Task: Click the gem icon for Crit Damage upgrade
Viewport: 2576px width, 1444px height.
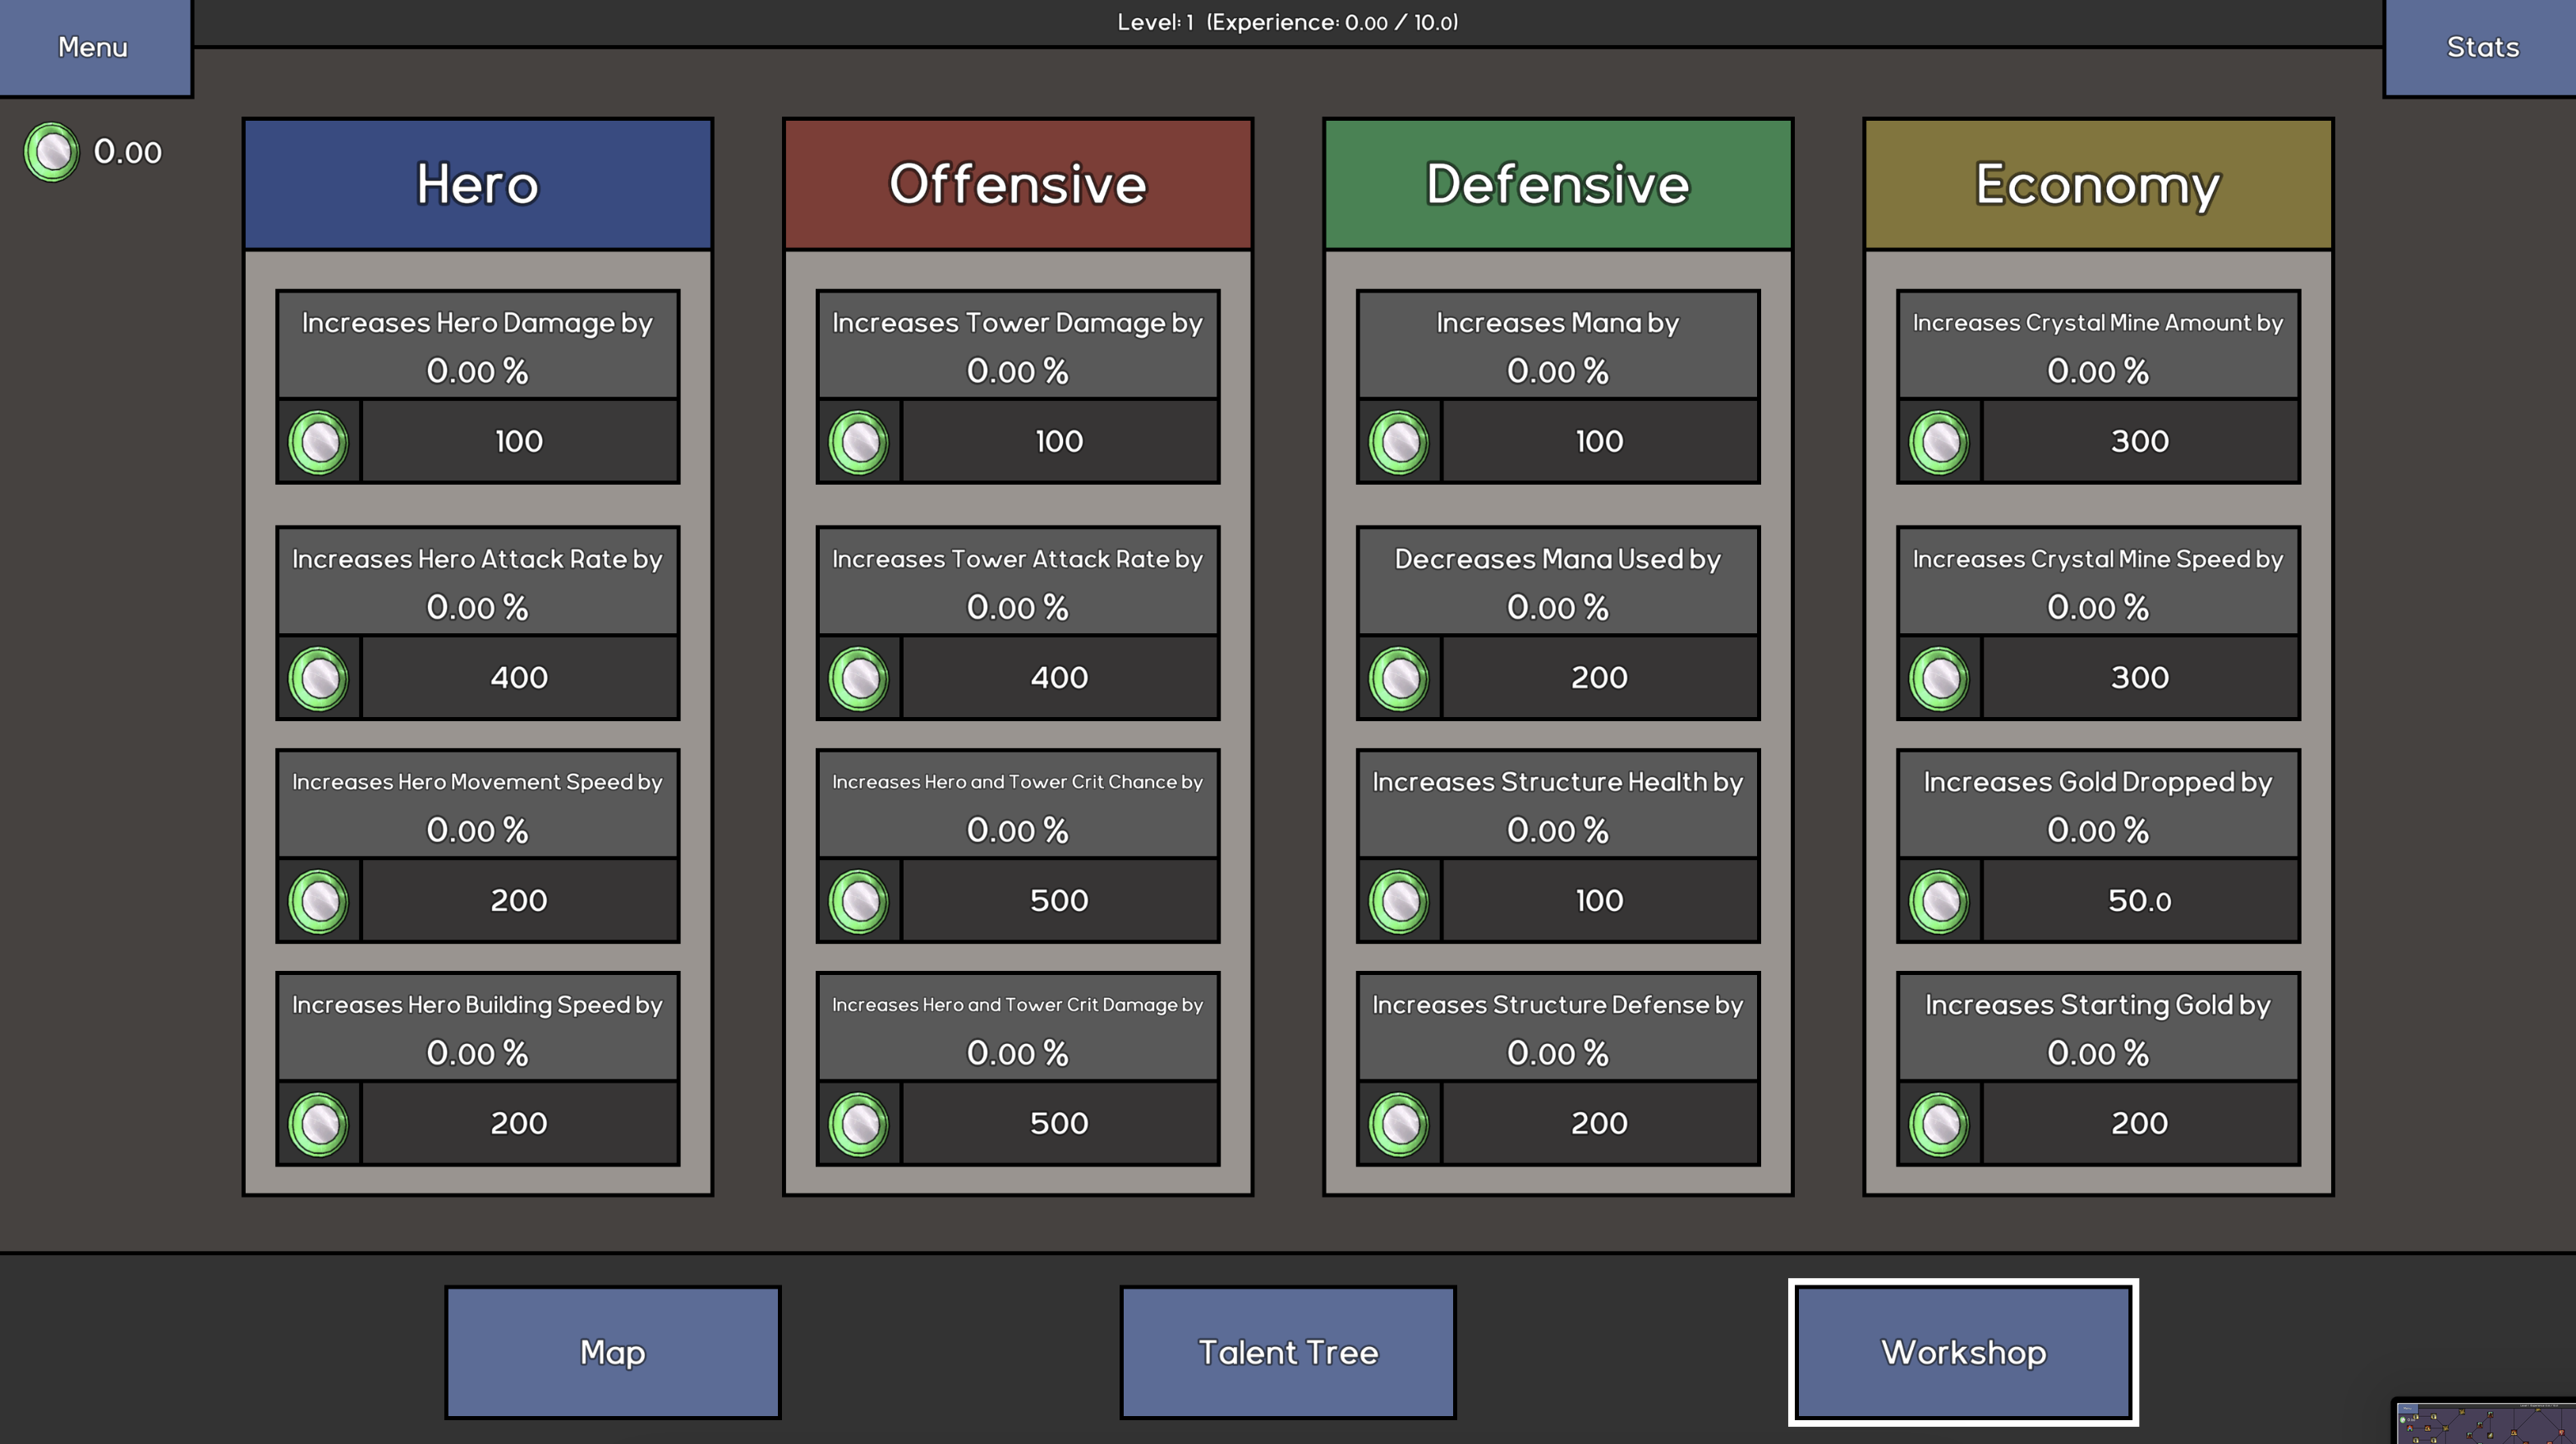Action: [x=859, y=1124]
